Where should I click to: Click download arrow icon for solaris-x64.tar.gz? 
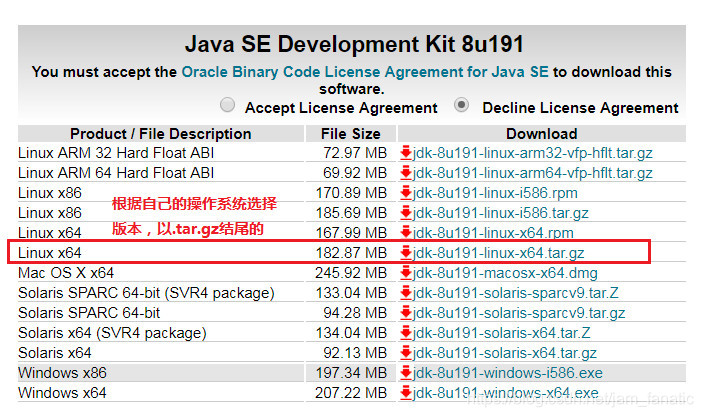pos(406,353)
